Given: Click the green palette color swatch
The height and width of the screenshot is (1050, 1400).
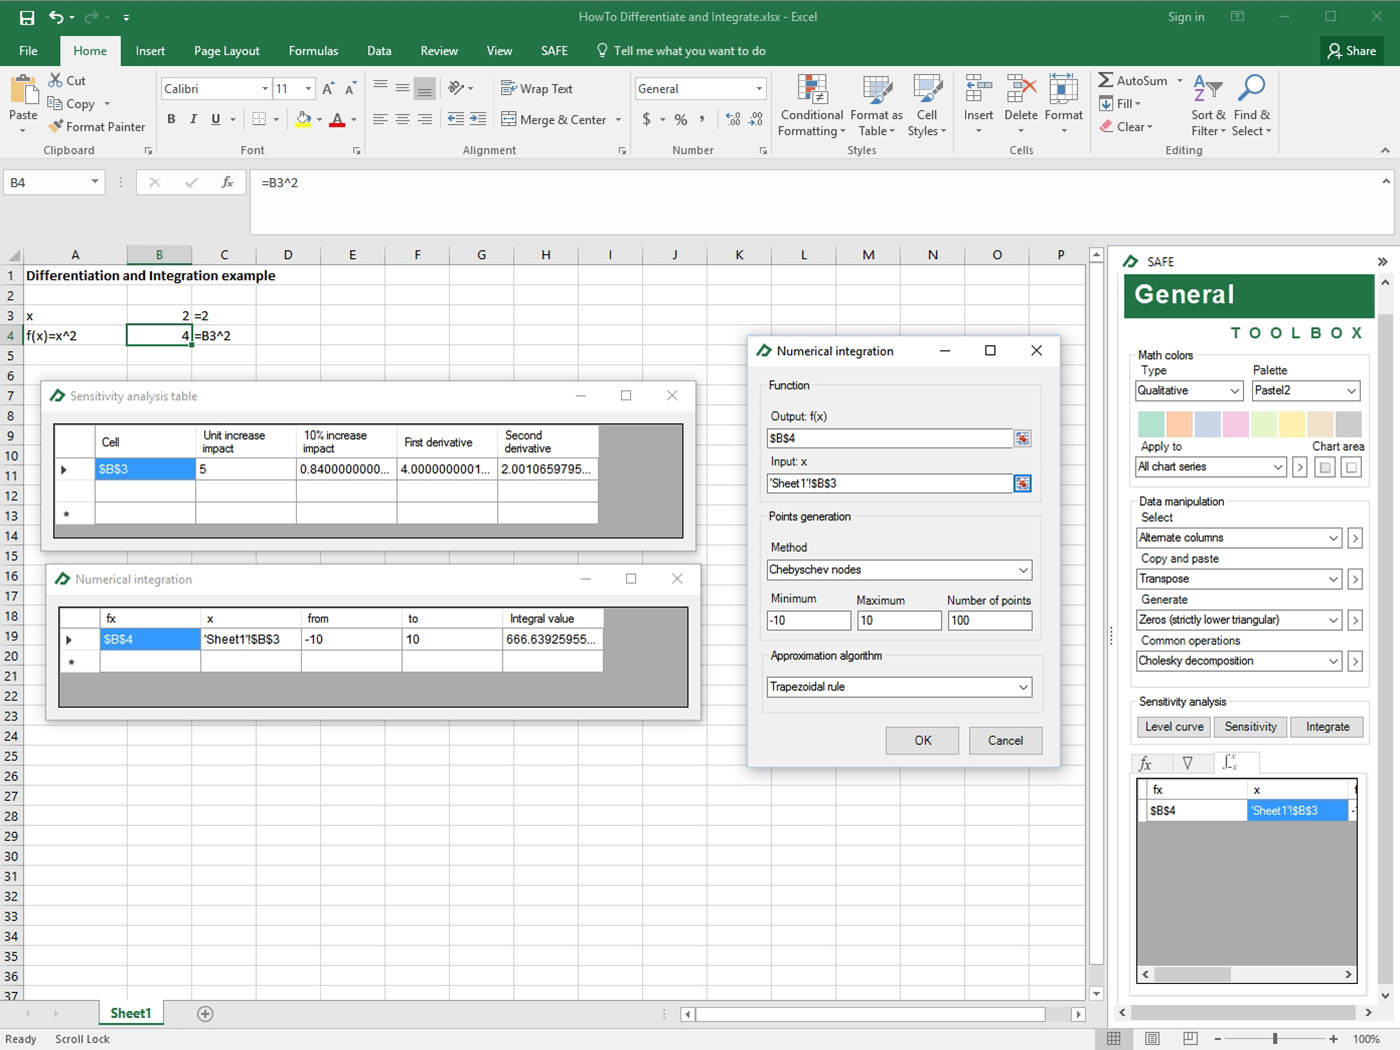Looking at the screenshot, I should coord(1151,424).
